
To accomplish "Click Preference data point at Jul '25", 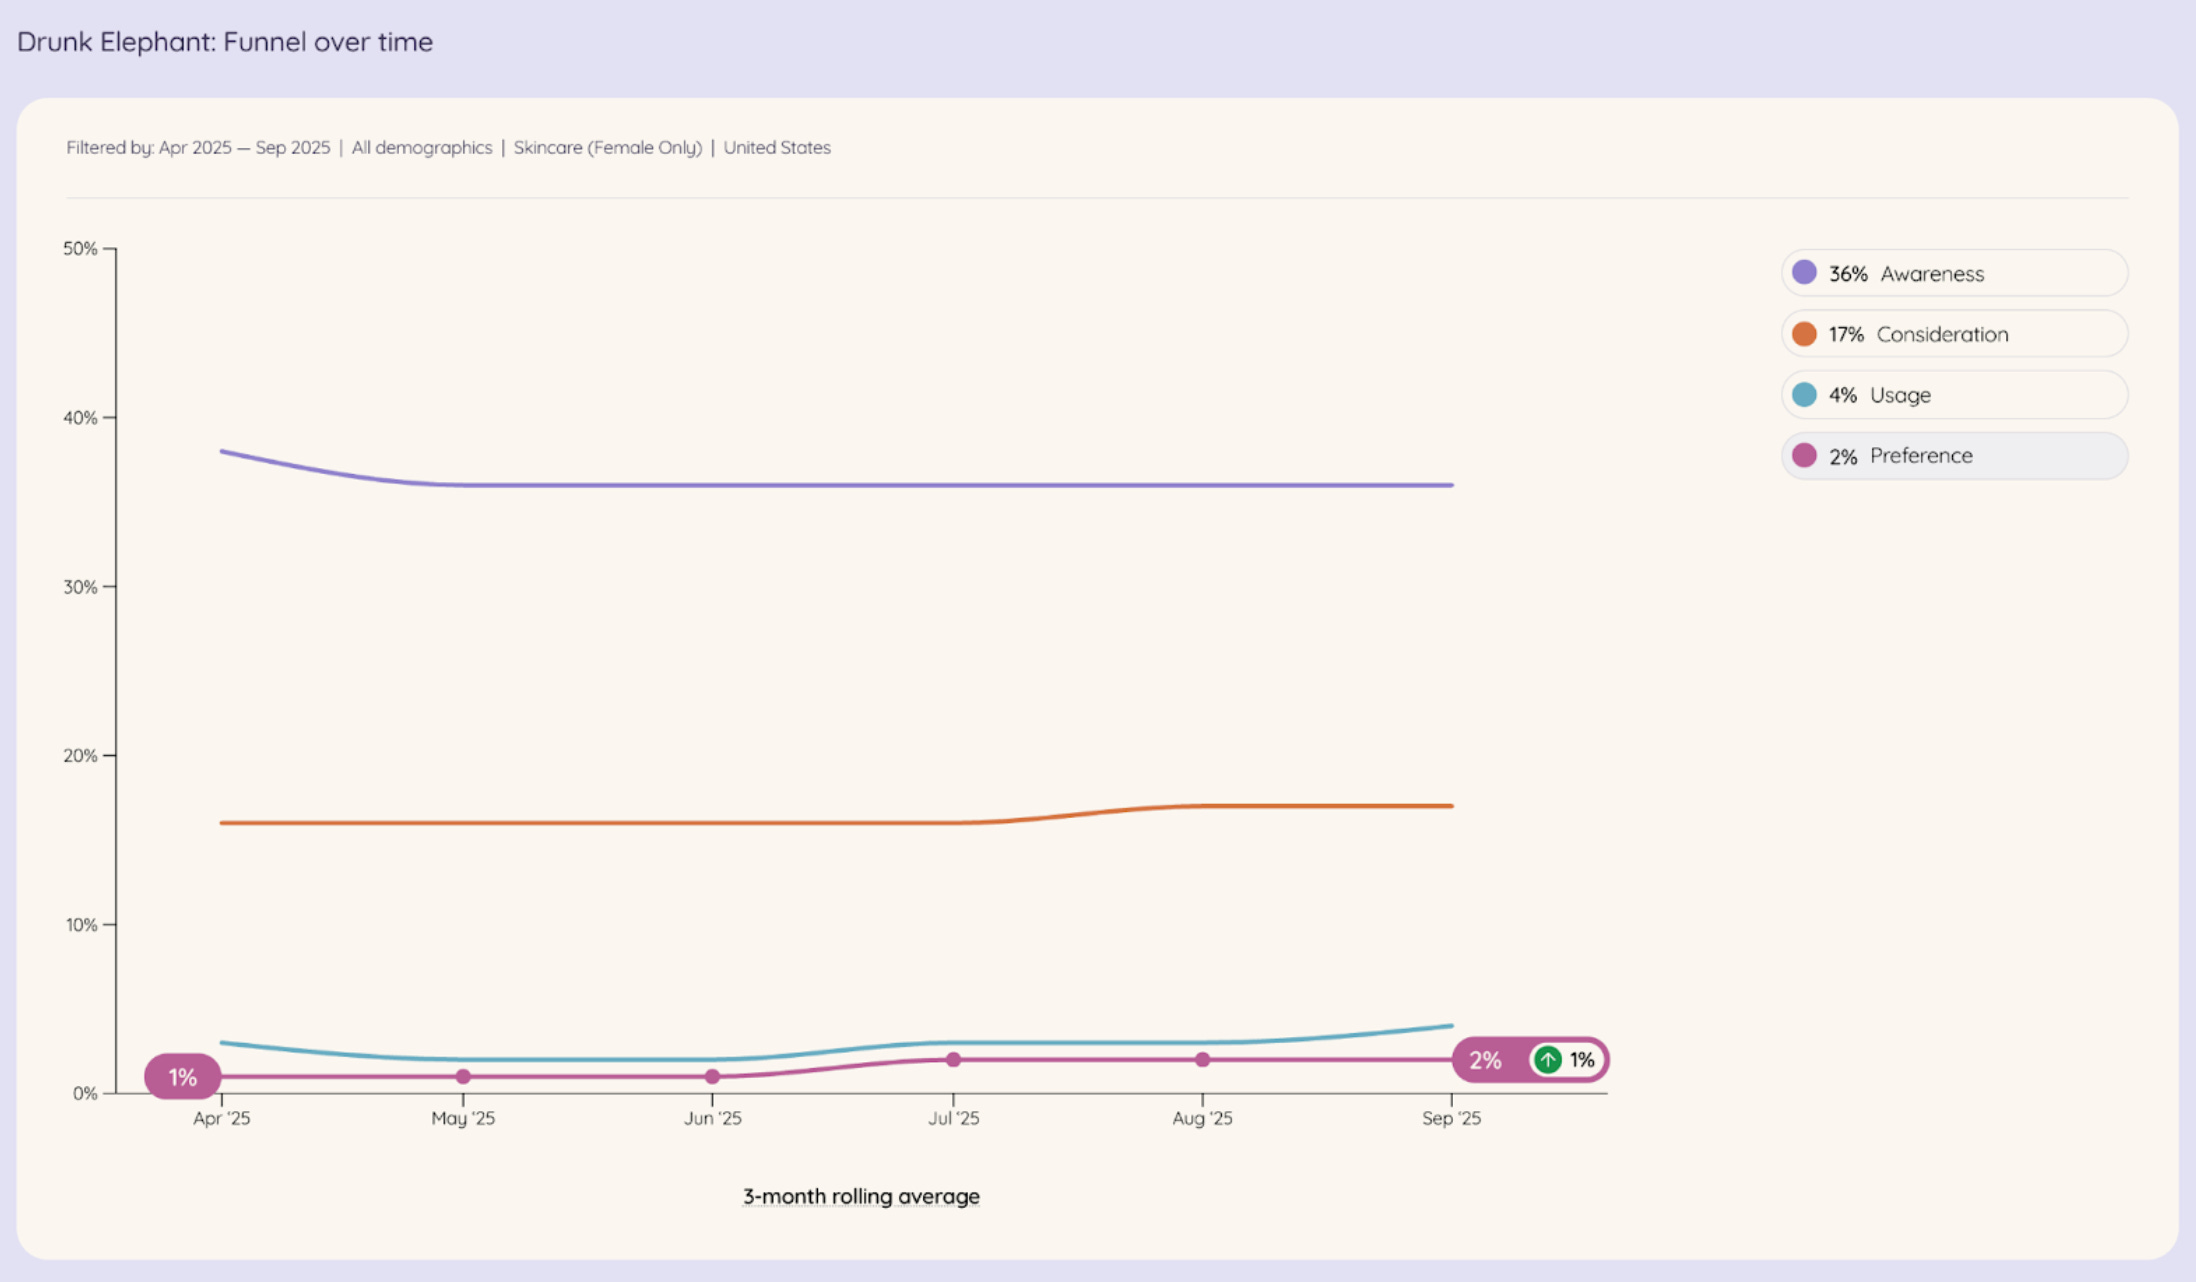I will (953, 1060).
